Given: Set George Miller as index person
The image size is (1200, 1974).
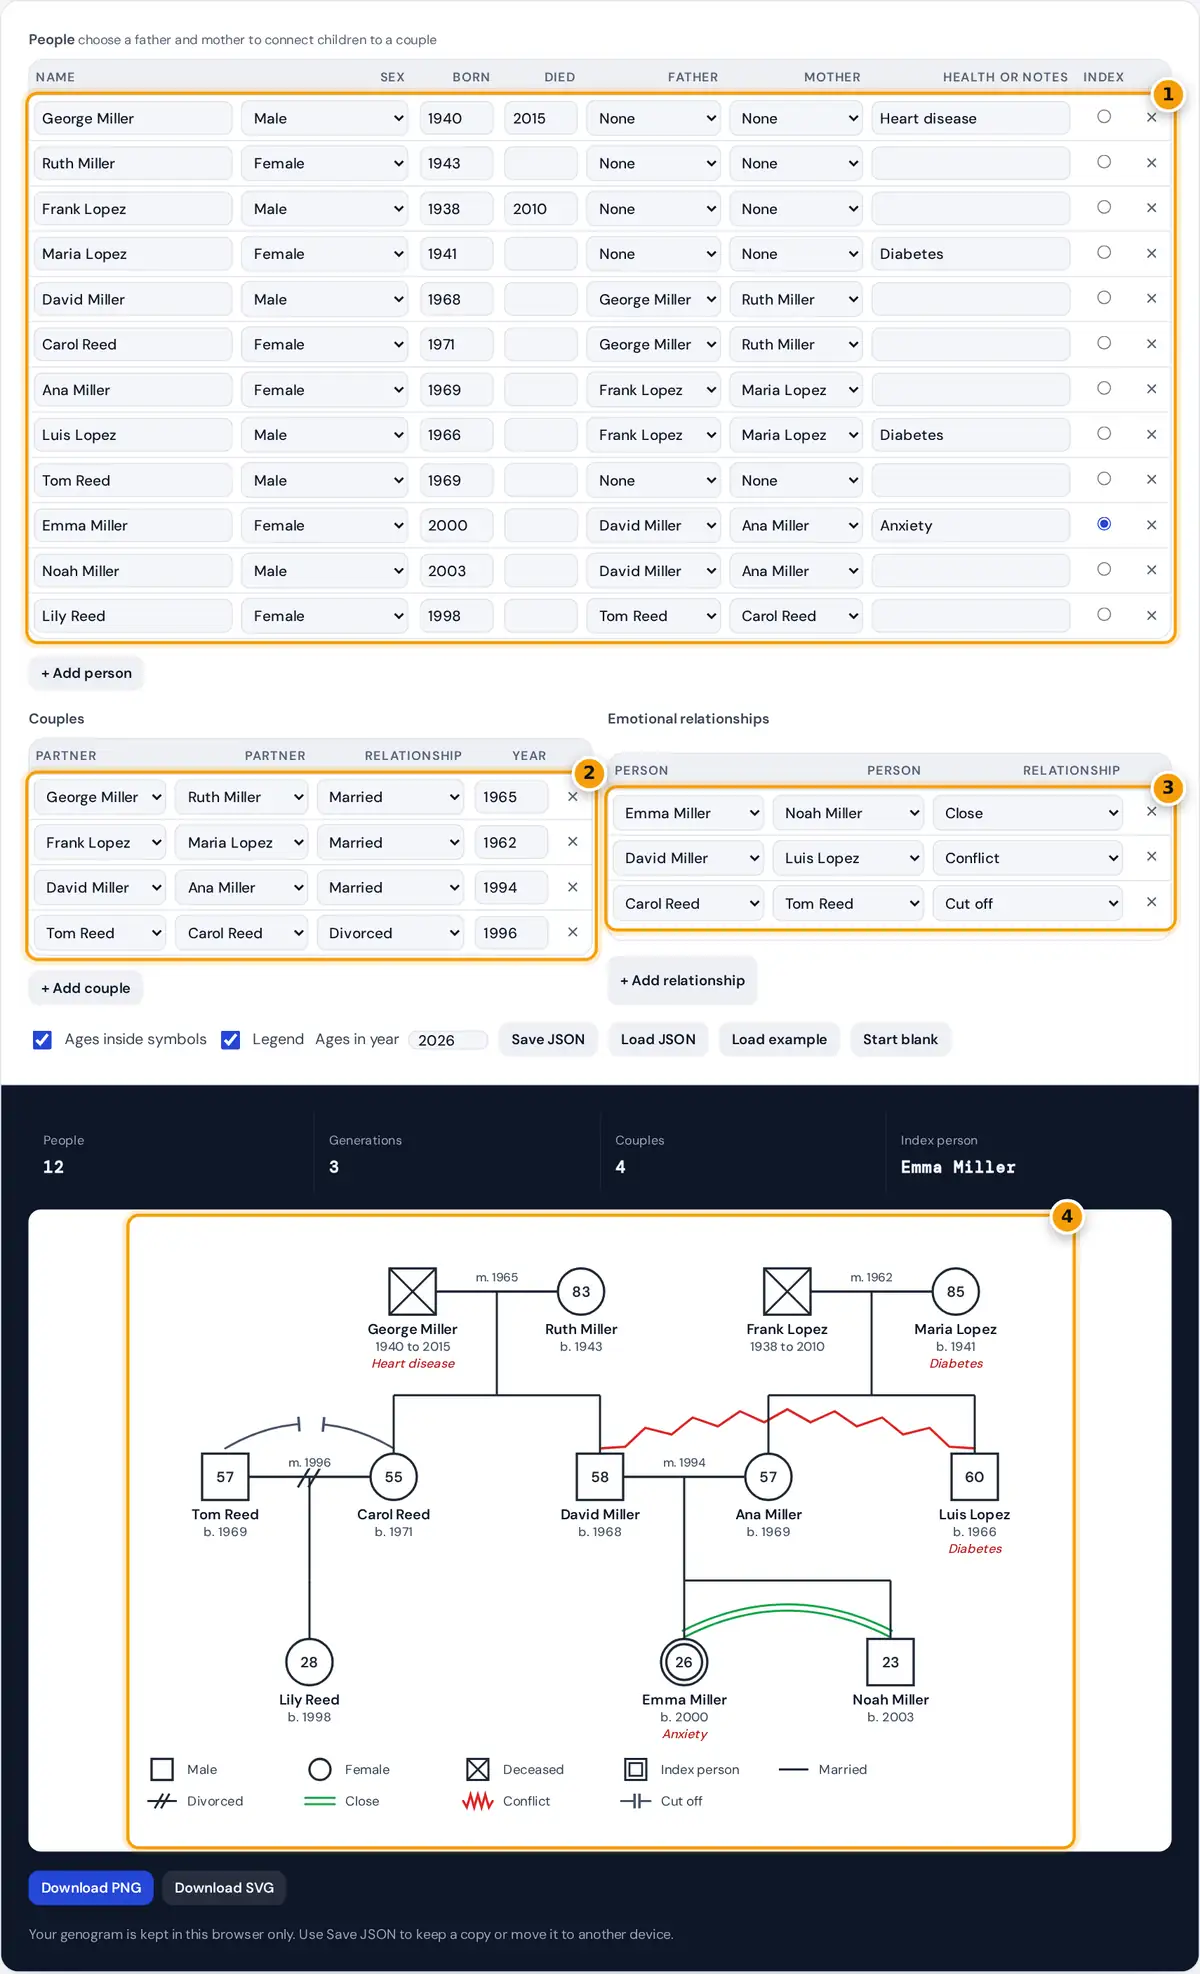Looking at the screenshot, I should [x=1104, y=117].
